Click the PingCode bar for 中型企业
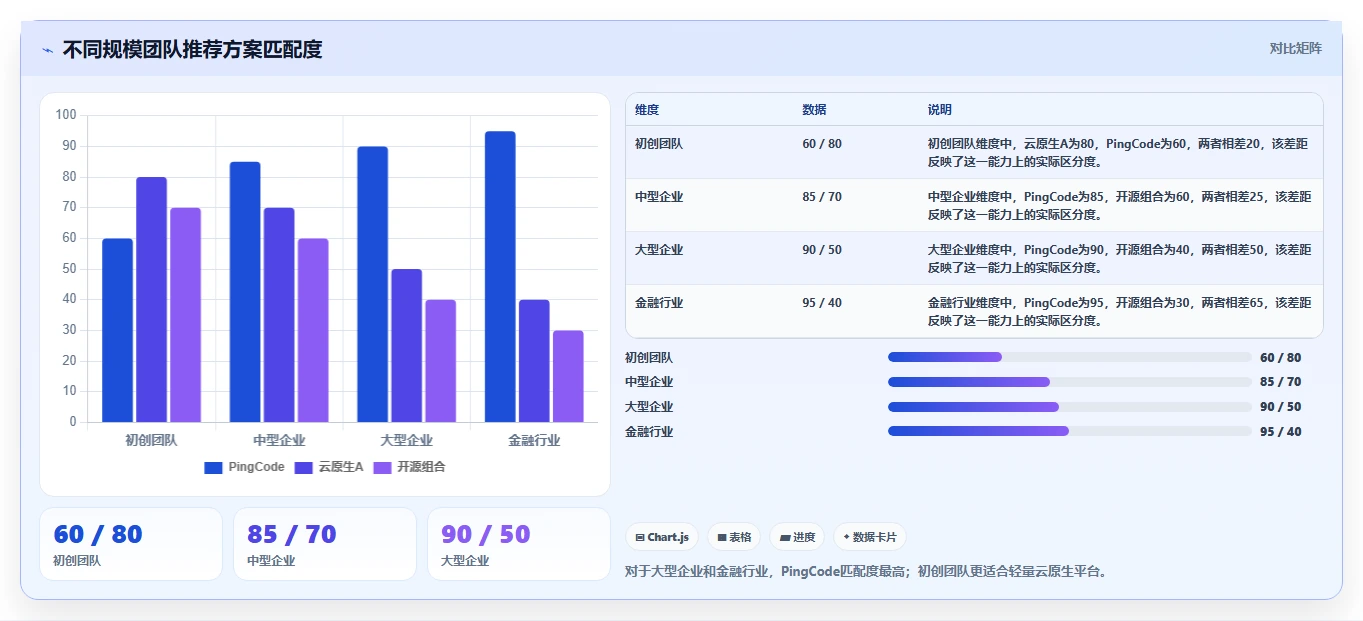The height and width of the screenshot is (621, 1363). (245, 292)
